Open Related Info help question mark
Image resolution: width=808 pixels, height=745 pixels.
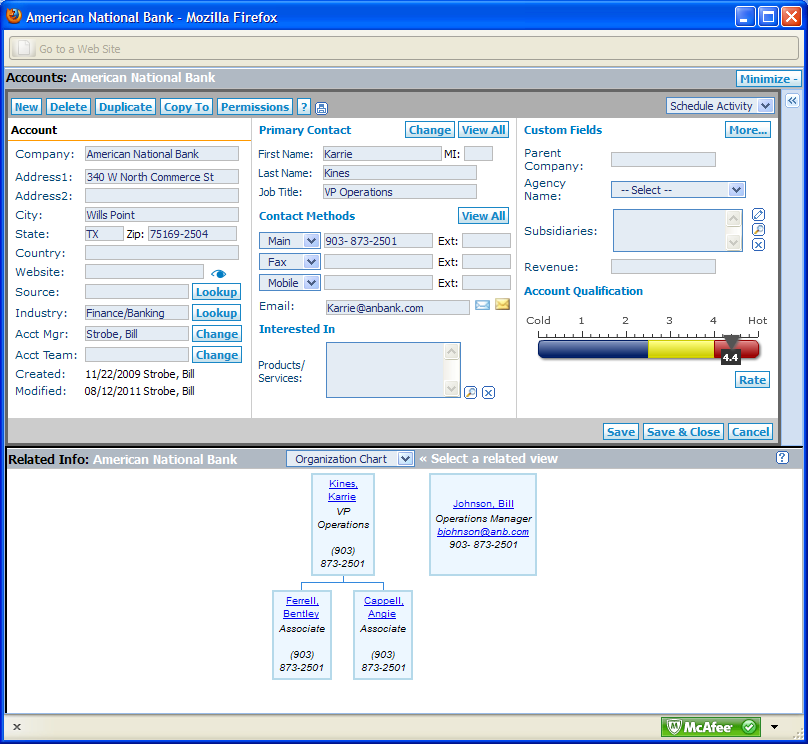click(x=782, y=458)
